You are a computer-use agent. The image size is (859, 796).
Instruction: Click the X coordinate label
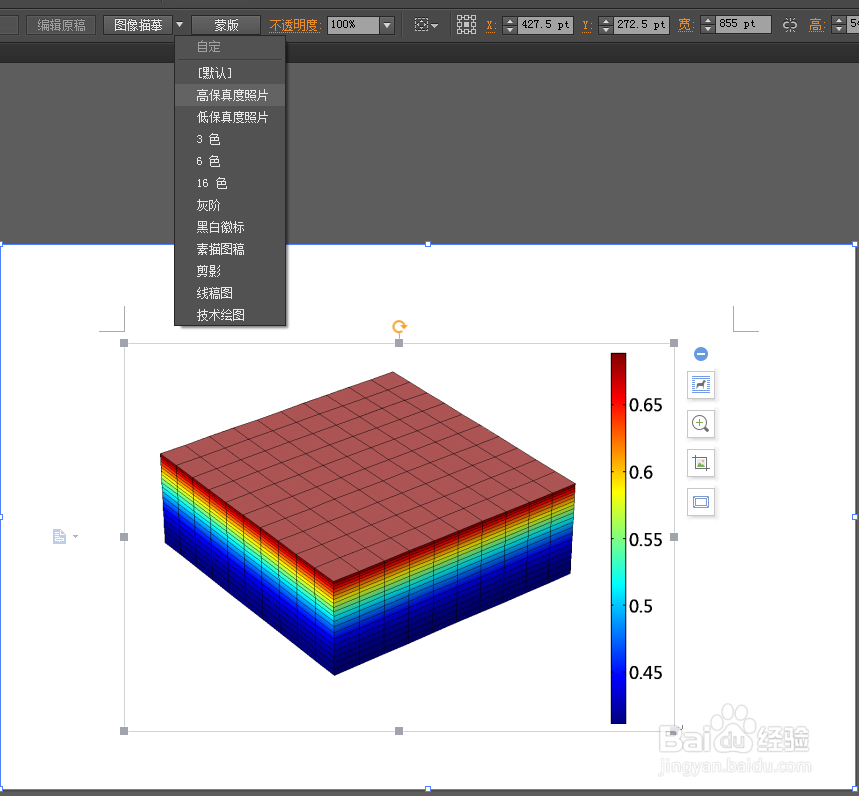coord(491,25)
